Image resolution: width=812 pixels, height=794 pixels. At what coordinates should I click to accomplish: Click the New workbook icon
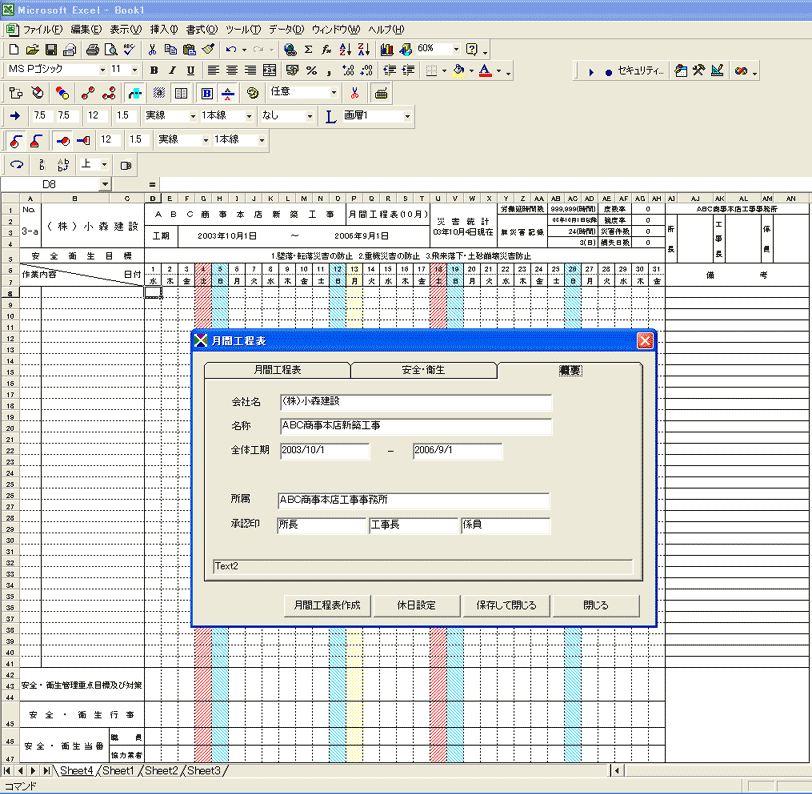click(14, 49)
